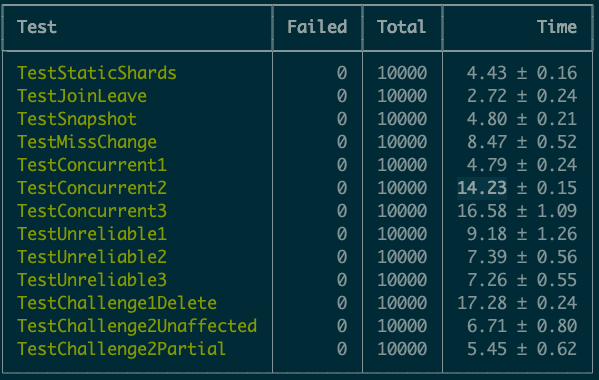Click the highlighted 14.23 time value
This screenshot has height=380, width=599.
pos(482,188)
